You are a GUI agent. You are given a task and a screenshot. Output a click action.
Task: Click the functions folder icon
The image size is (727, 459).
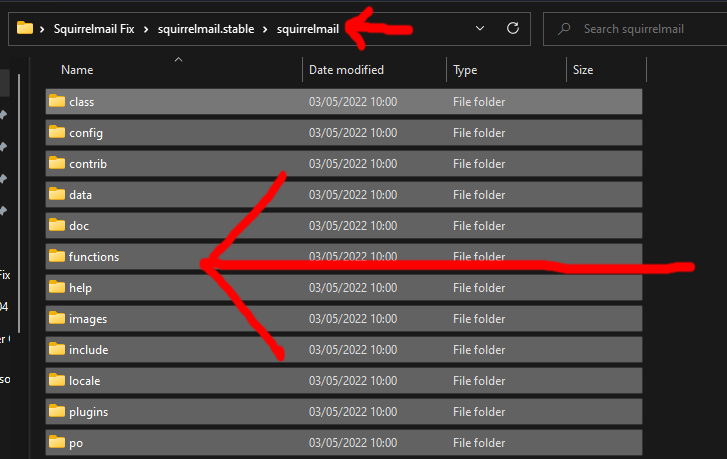(56, 257)
